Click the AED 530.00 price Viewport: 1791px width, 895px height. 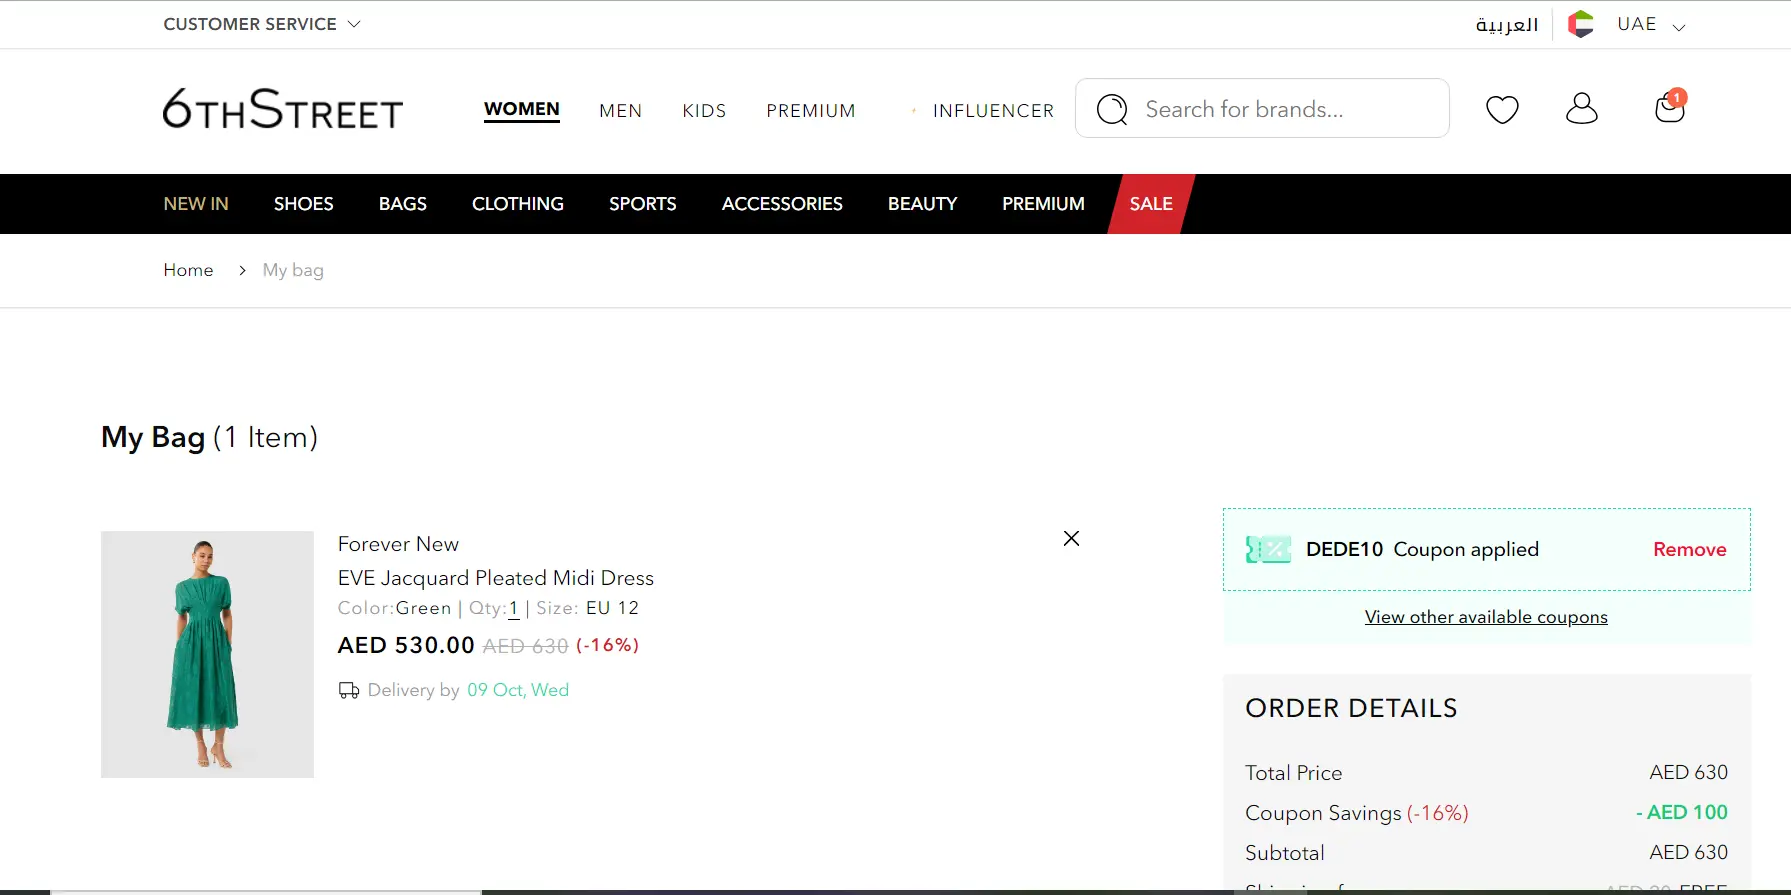click(406, 645)
